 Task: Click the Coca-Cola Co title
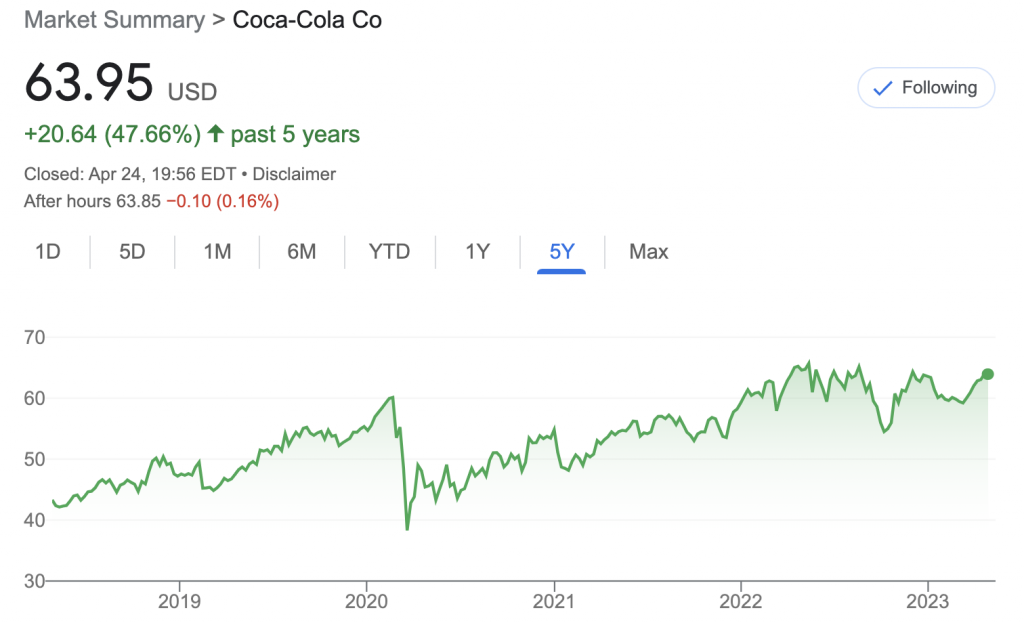coord(307,20)
